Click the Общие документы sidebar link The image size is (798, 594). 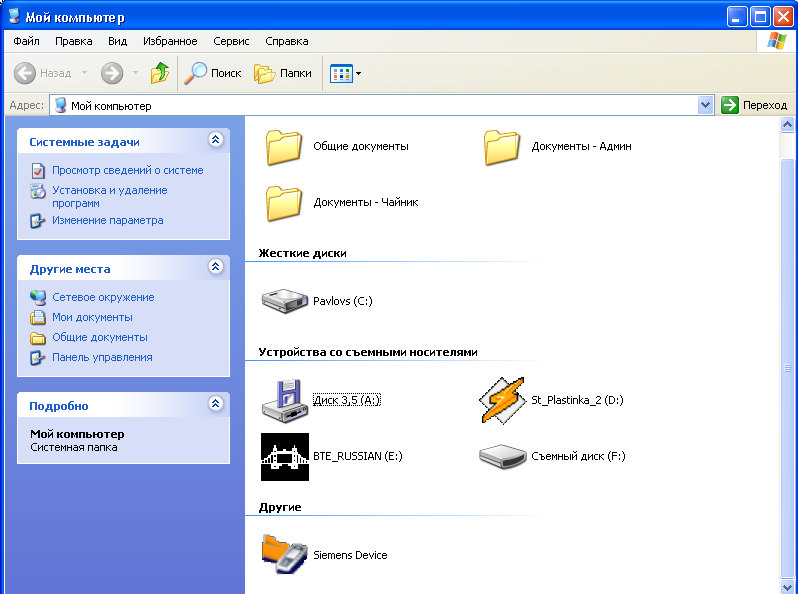pos(100,337)
